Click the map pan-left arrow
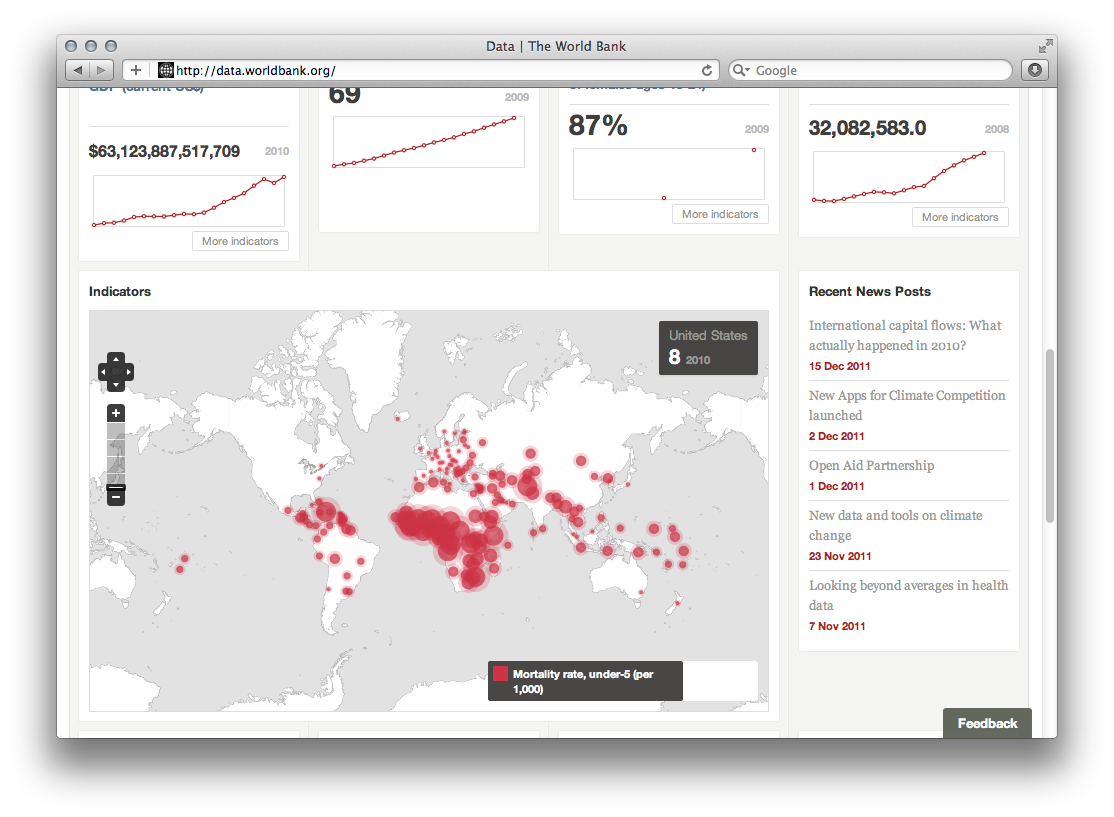 (x=103, y=371)
